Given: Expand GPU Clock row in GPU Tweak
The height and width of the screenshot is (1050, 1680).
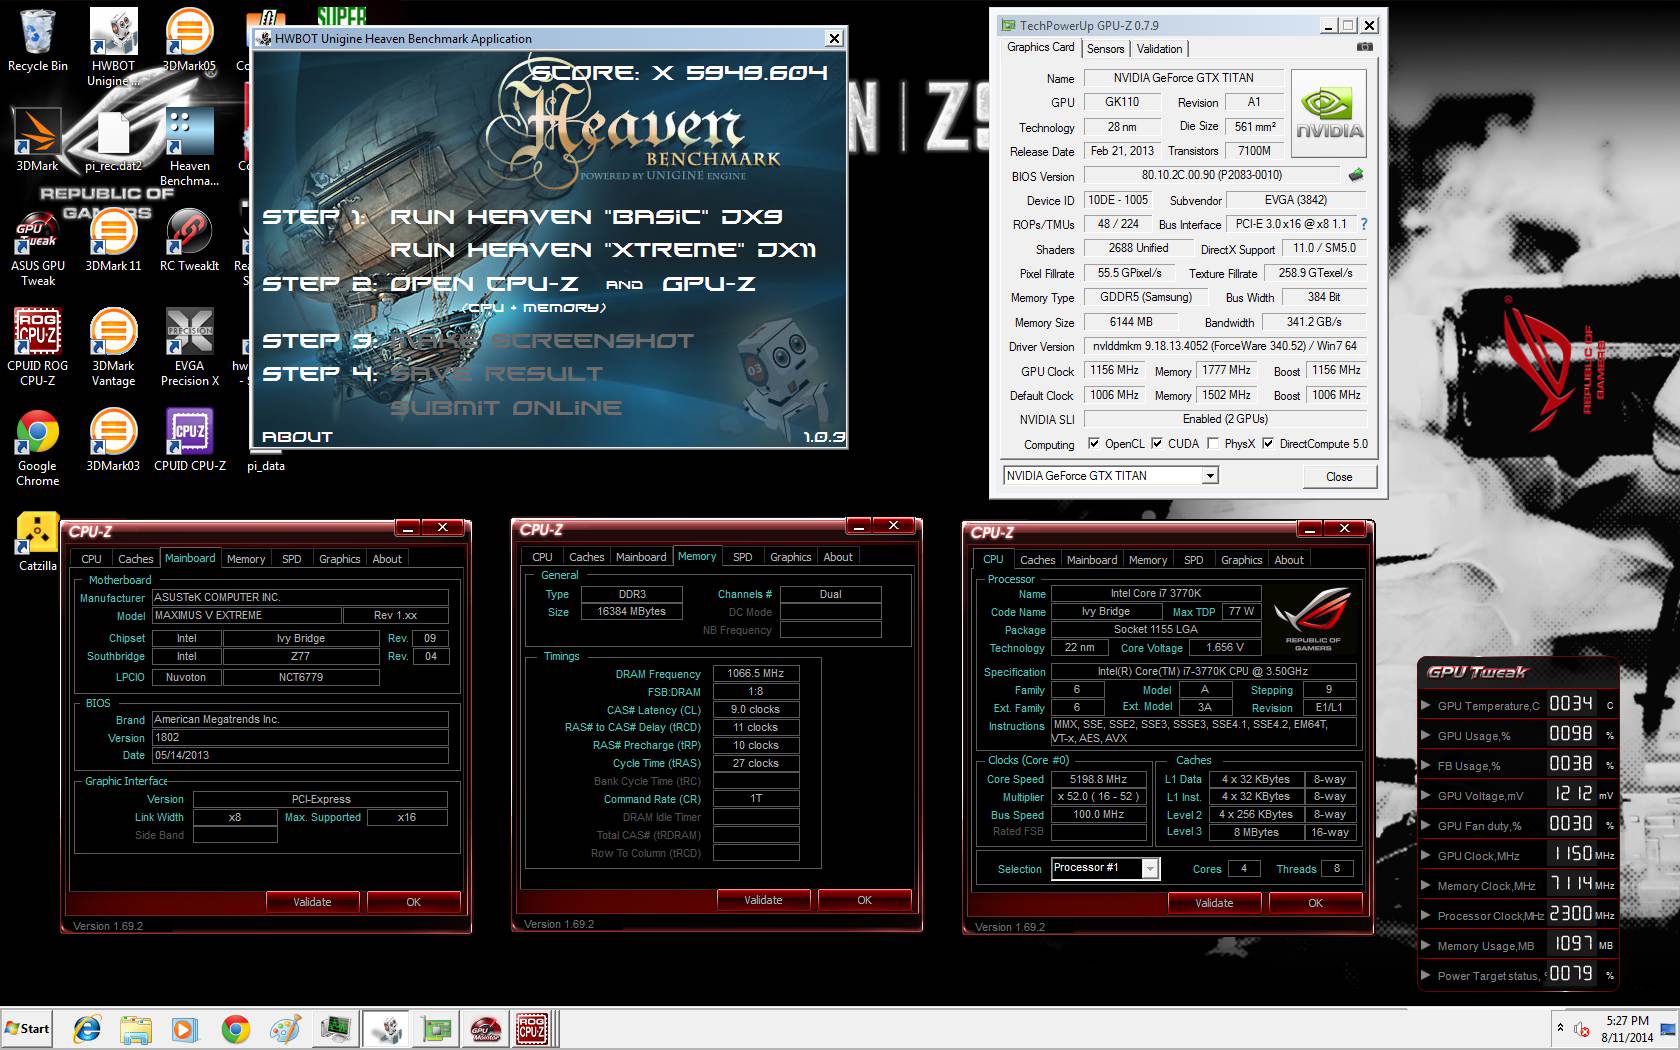Looking at the screenshot, I should 1426,855.
